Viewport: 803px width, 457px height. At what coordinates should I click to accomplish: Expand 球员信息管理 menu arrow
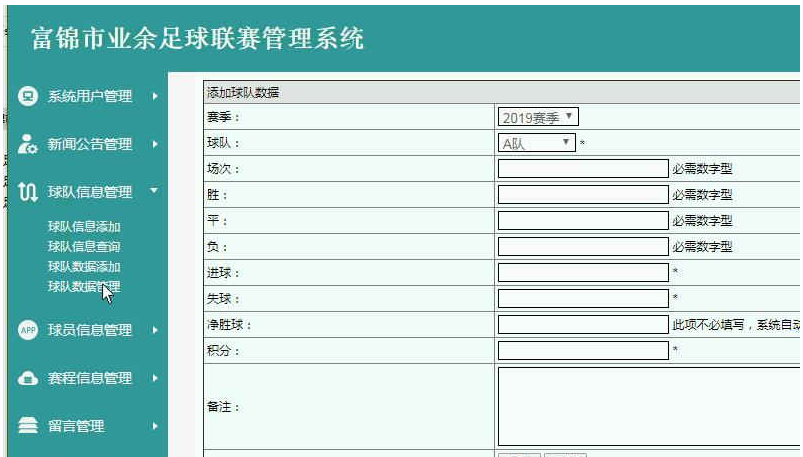(155, 330)
